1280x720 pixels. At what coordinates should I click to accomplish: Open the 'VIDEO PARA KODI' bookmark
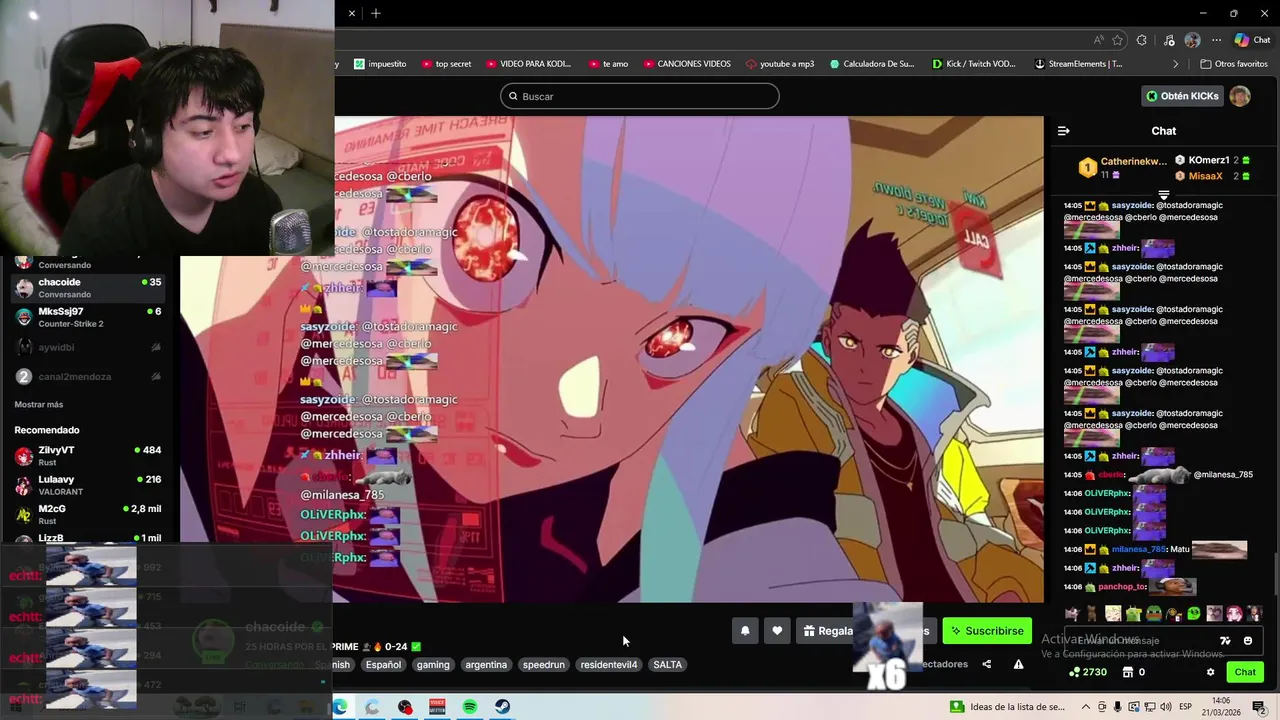529,64
